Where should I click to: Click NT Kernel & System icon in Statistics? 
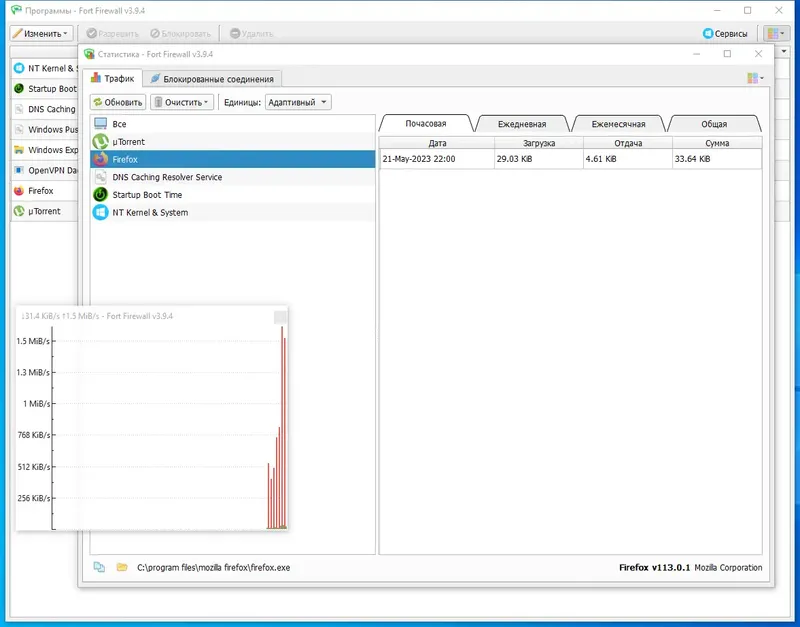101,212
